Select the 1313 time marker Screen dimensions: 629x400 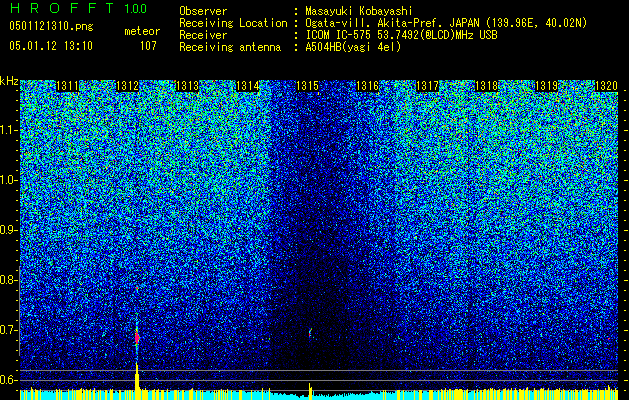click(x=187, y=86)
